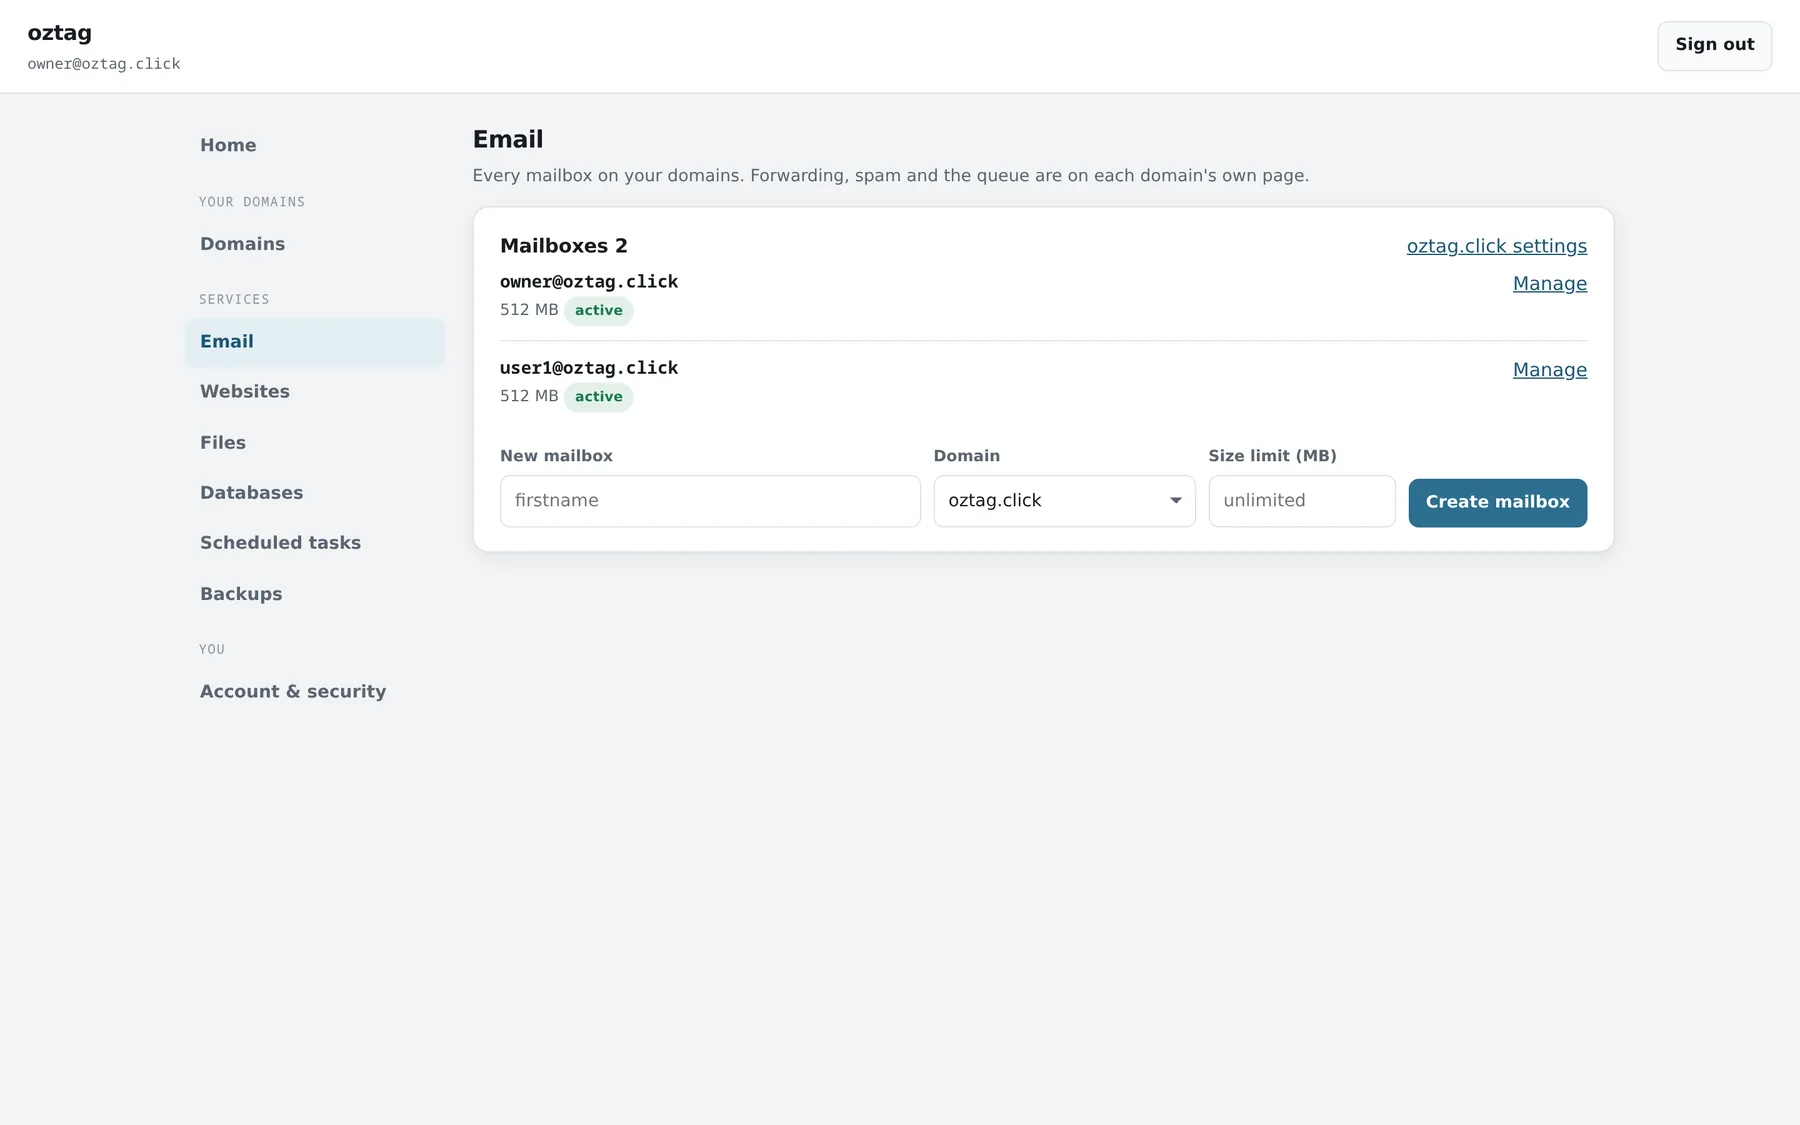
Task: Go to Backups
Action: (x=314, y=594)
